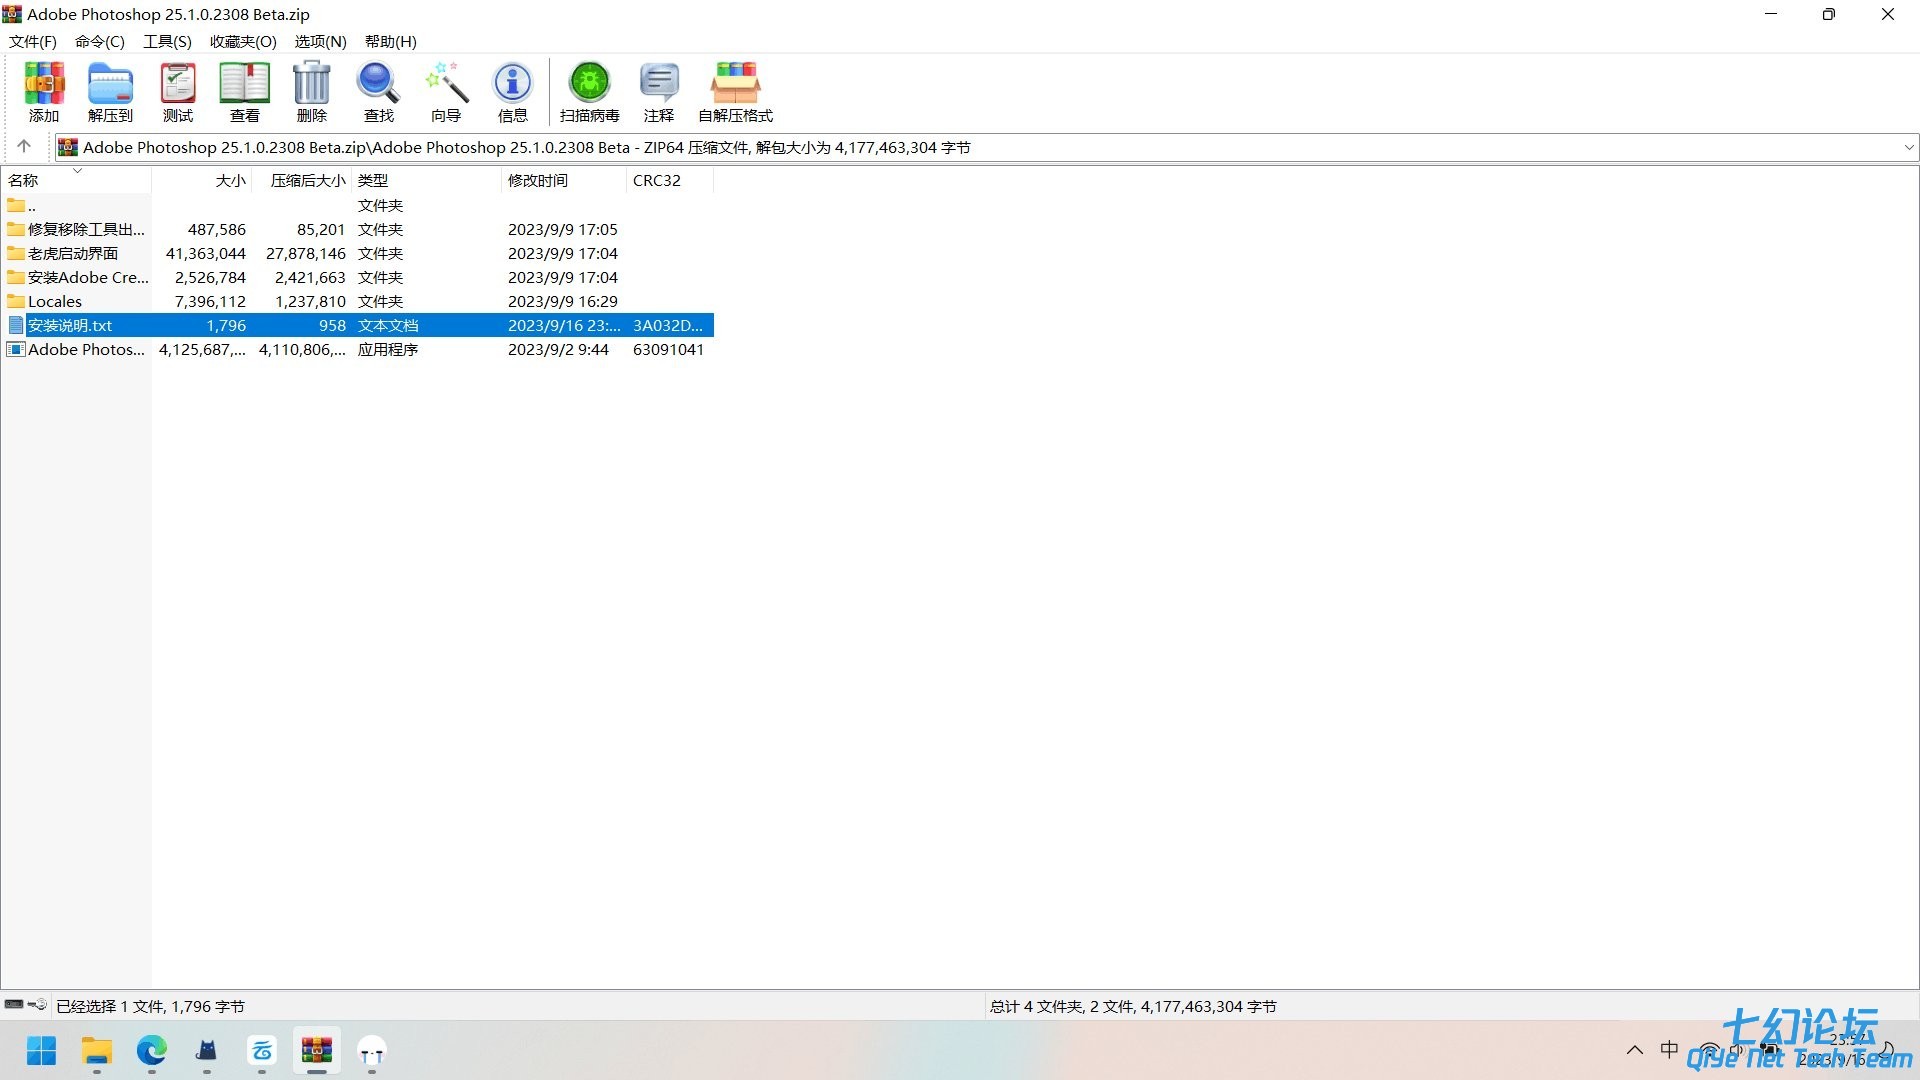Launch the Wizard (向导) tool
1920x1080 pixels.
446,92
